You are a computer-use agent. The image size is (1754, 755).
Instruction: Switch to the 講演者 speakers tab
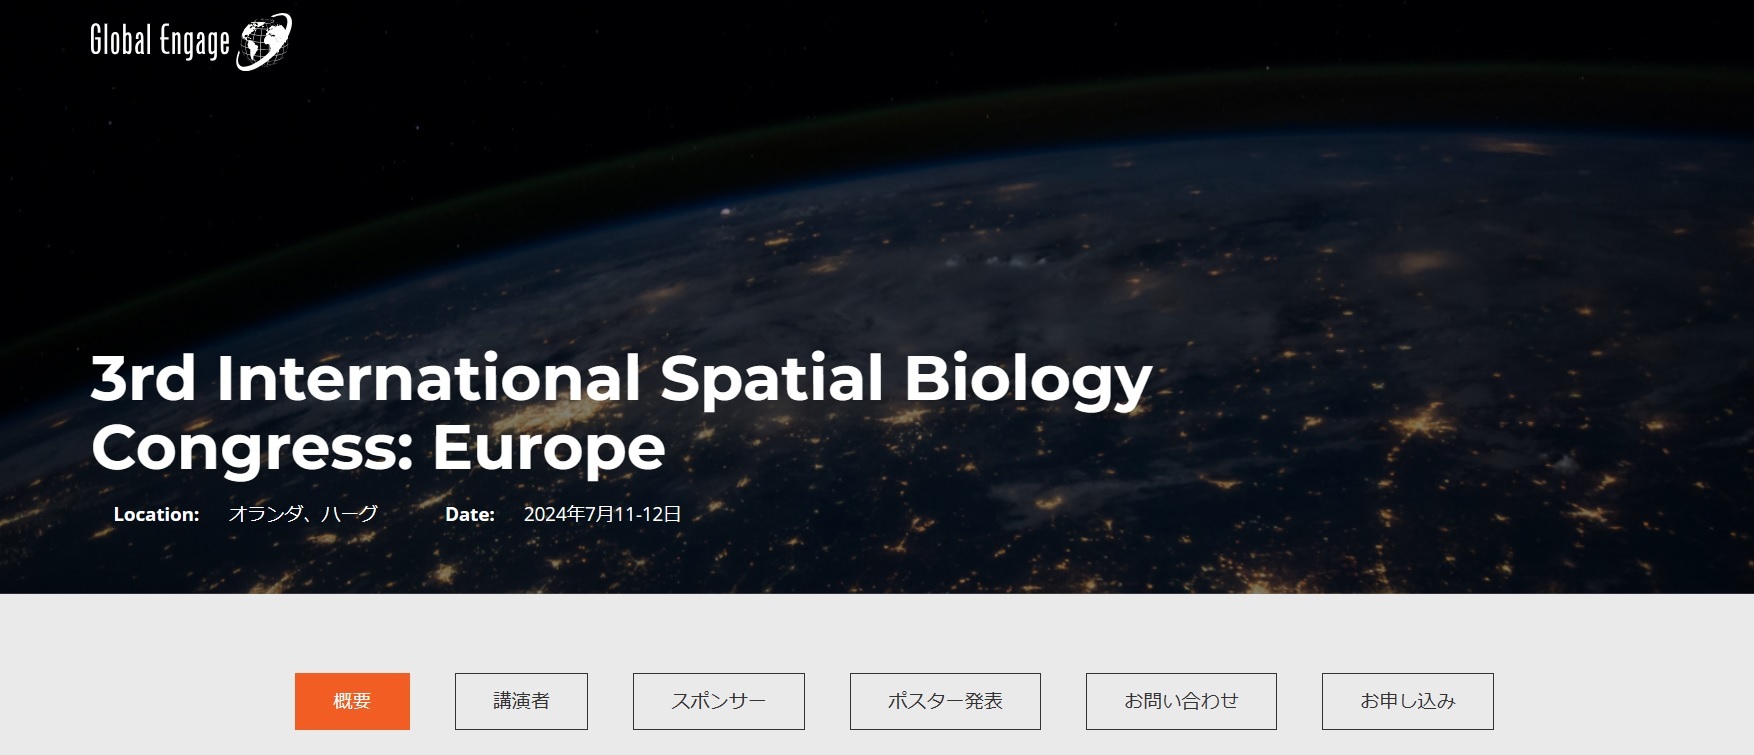coord(521,701)
